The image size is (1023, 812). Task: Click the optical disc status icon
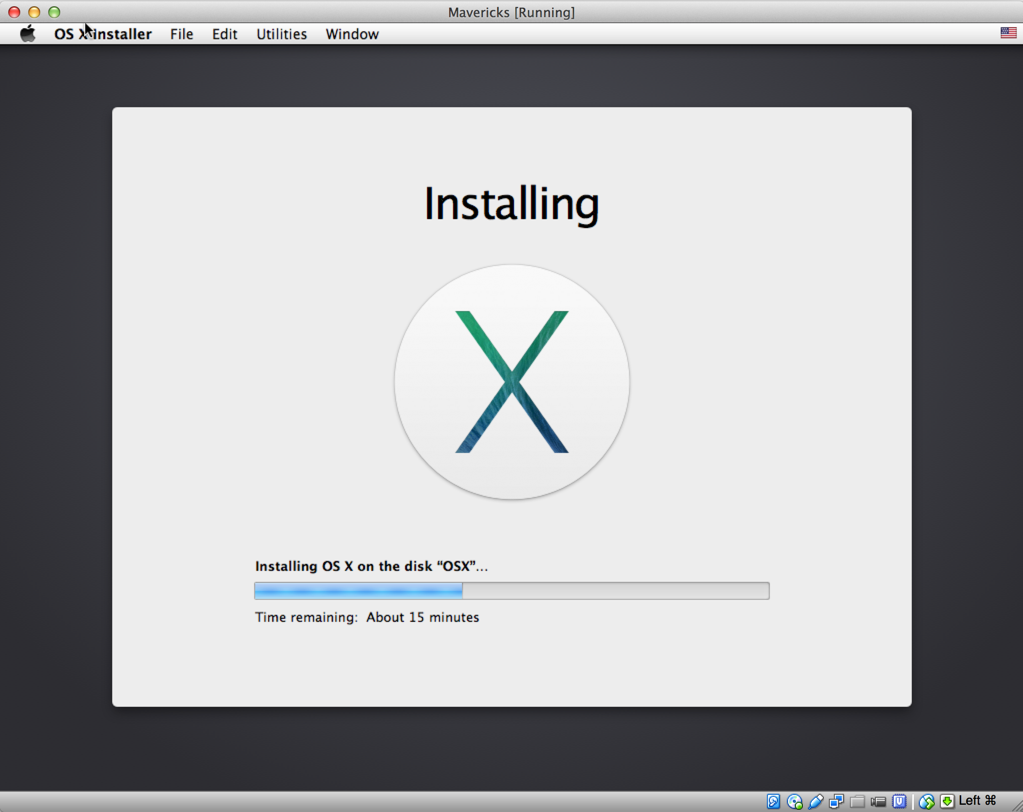pos(794,802)
